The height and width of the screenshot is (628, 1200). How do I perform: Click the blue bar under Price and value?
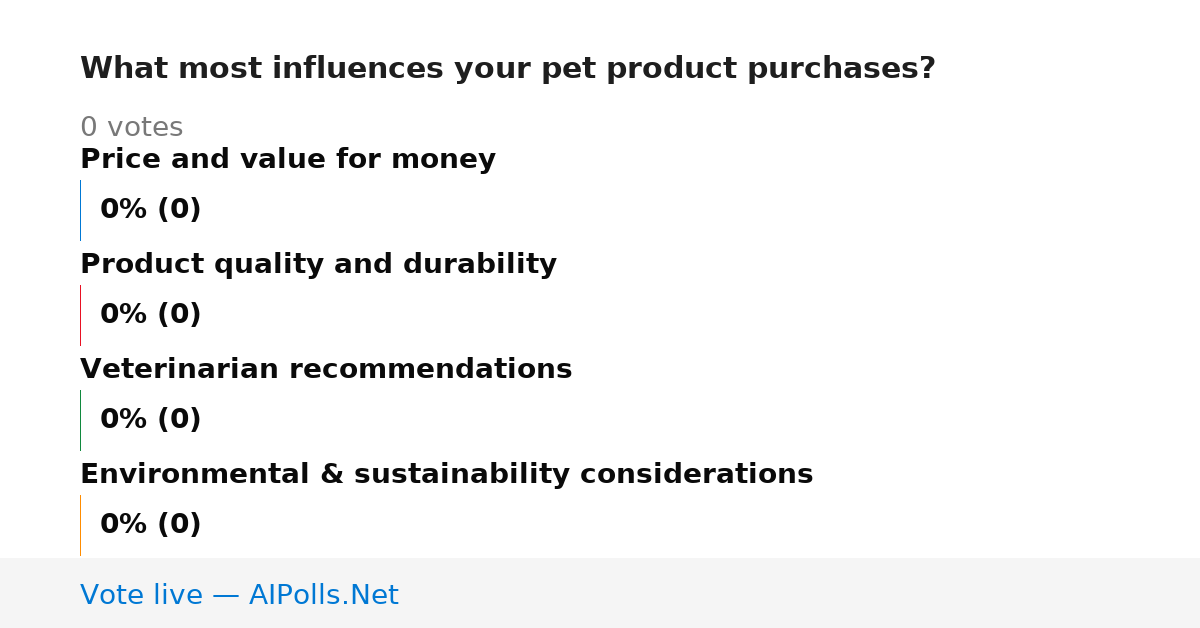[80, 210]
